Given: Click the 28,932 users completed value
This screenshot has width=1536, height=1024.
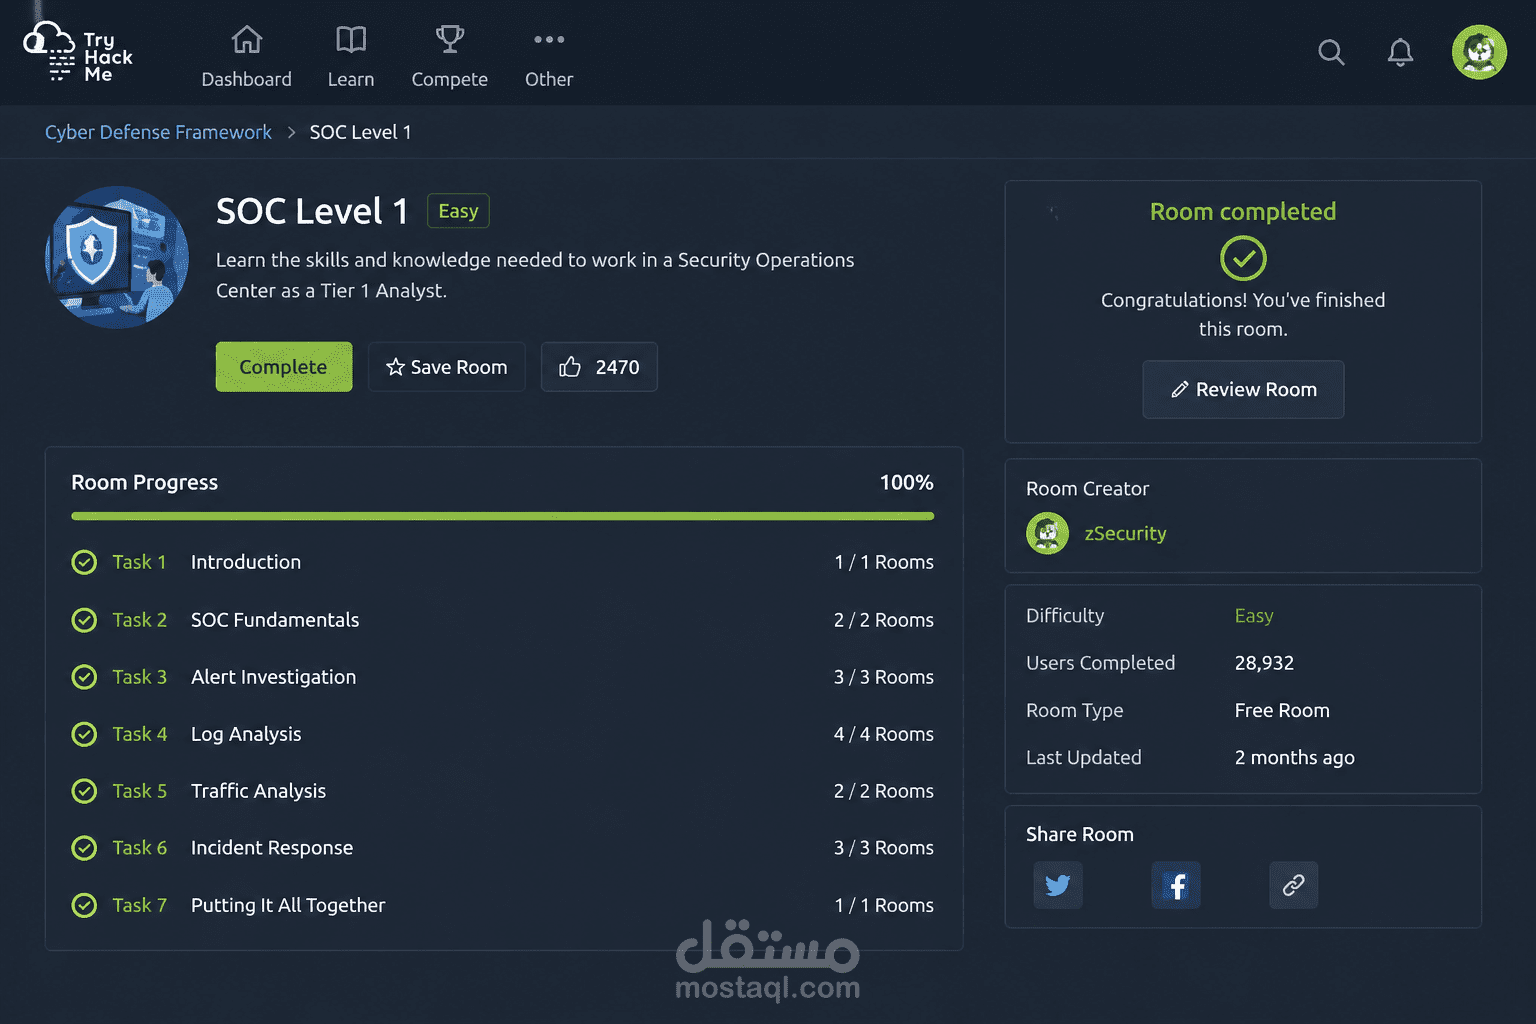Looking at the screenshot, I should [1264, 663].
